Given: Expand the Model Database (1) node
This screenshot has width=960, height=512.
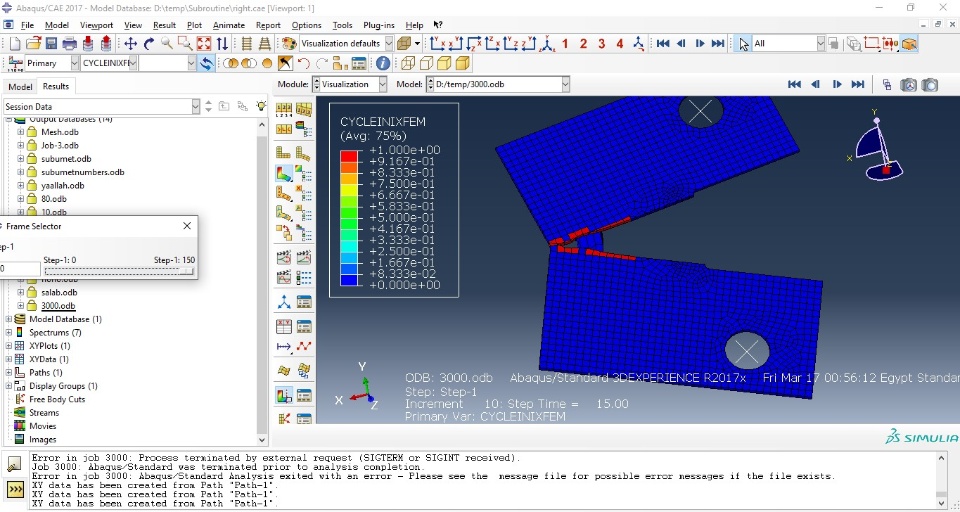Looking at the screenshot, I should tap(9, 319).
